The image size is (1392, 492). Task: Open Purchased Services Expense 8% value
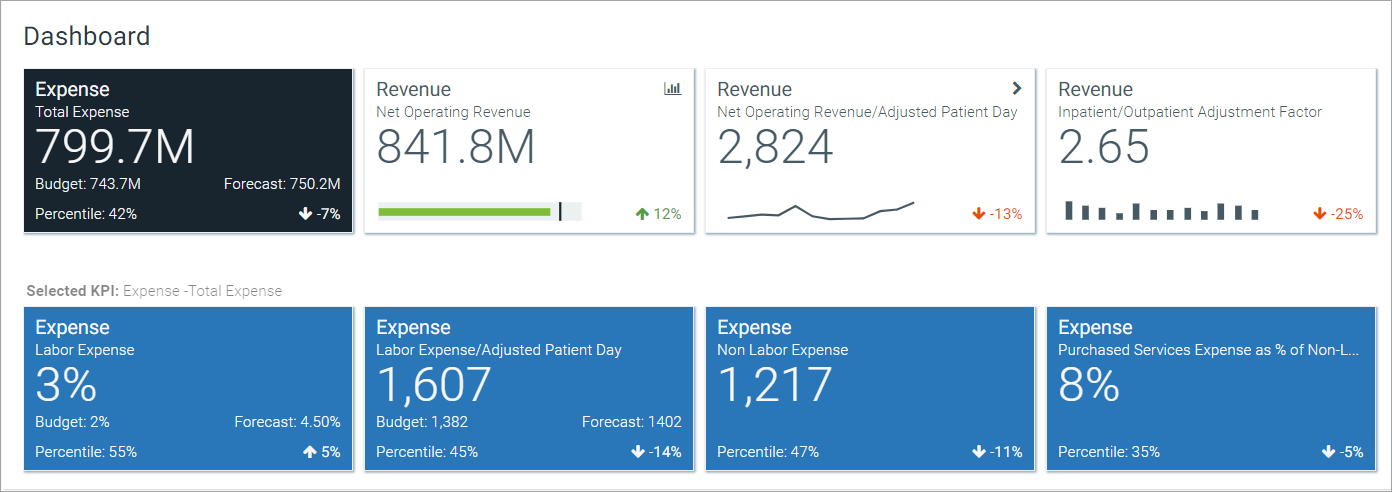click(1089, 386)
